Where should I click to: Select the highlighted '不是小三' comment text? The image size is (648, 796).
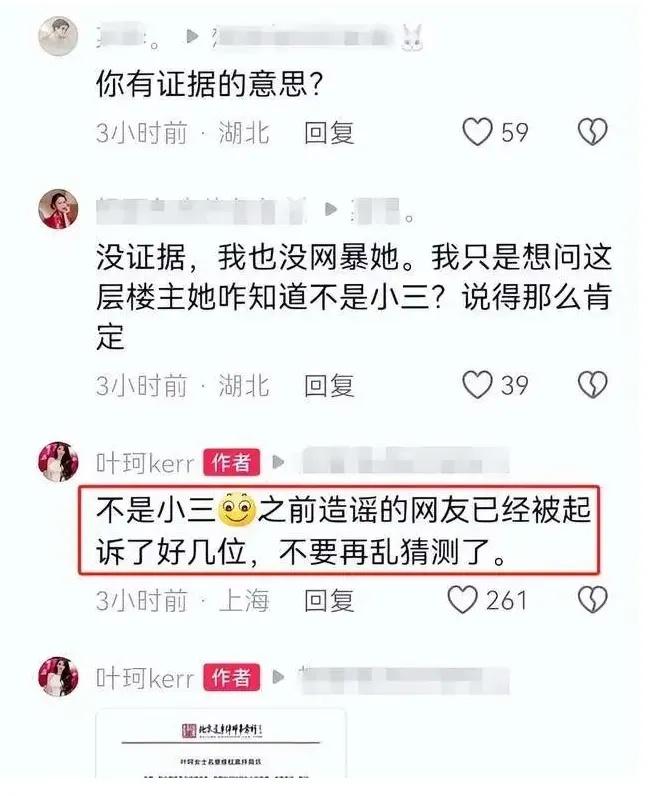coord(339,530)
